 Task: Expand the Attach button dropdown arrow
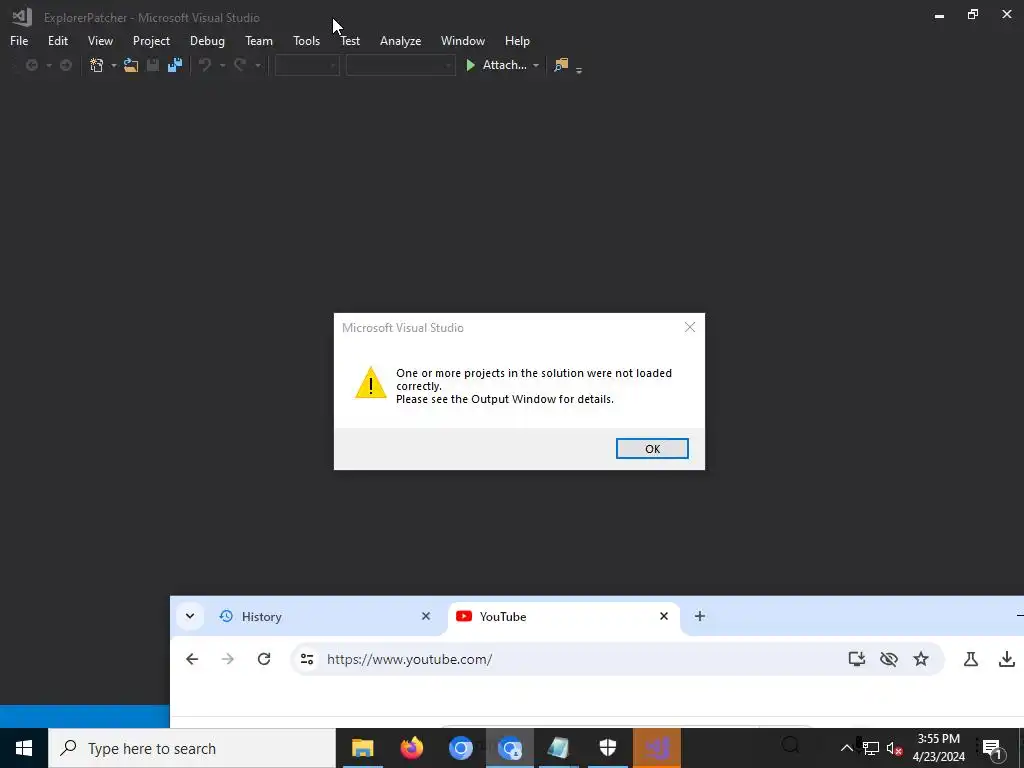(536, 65)
